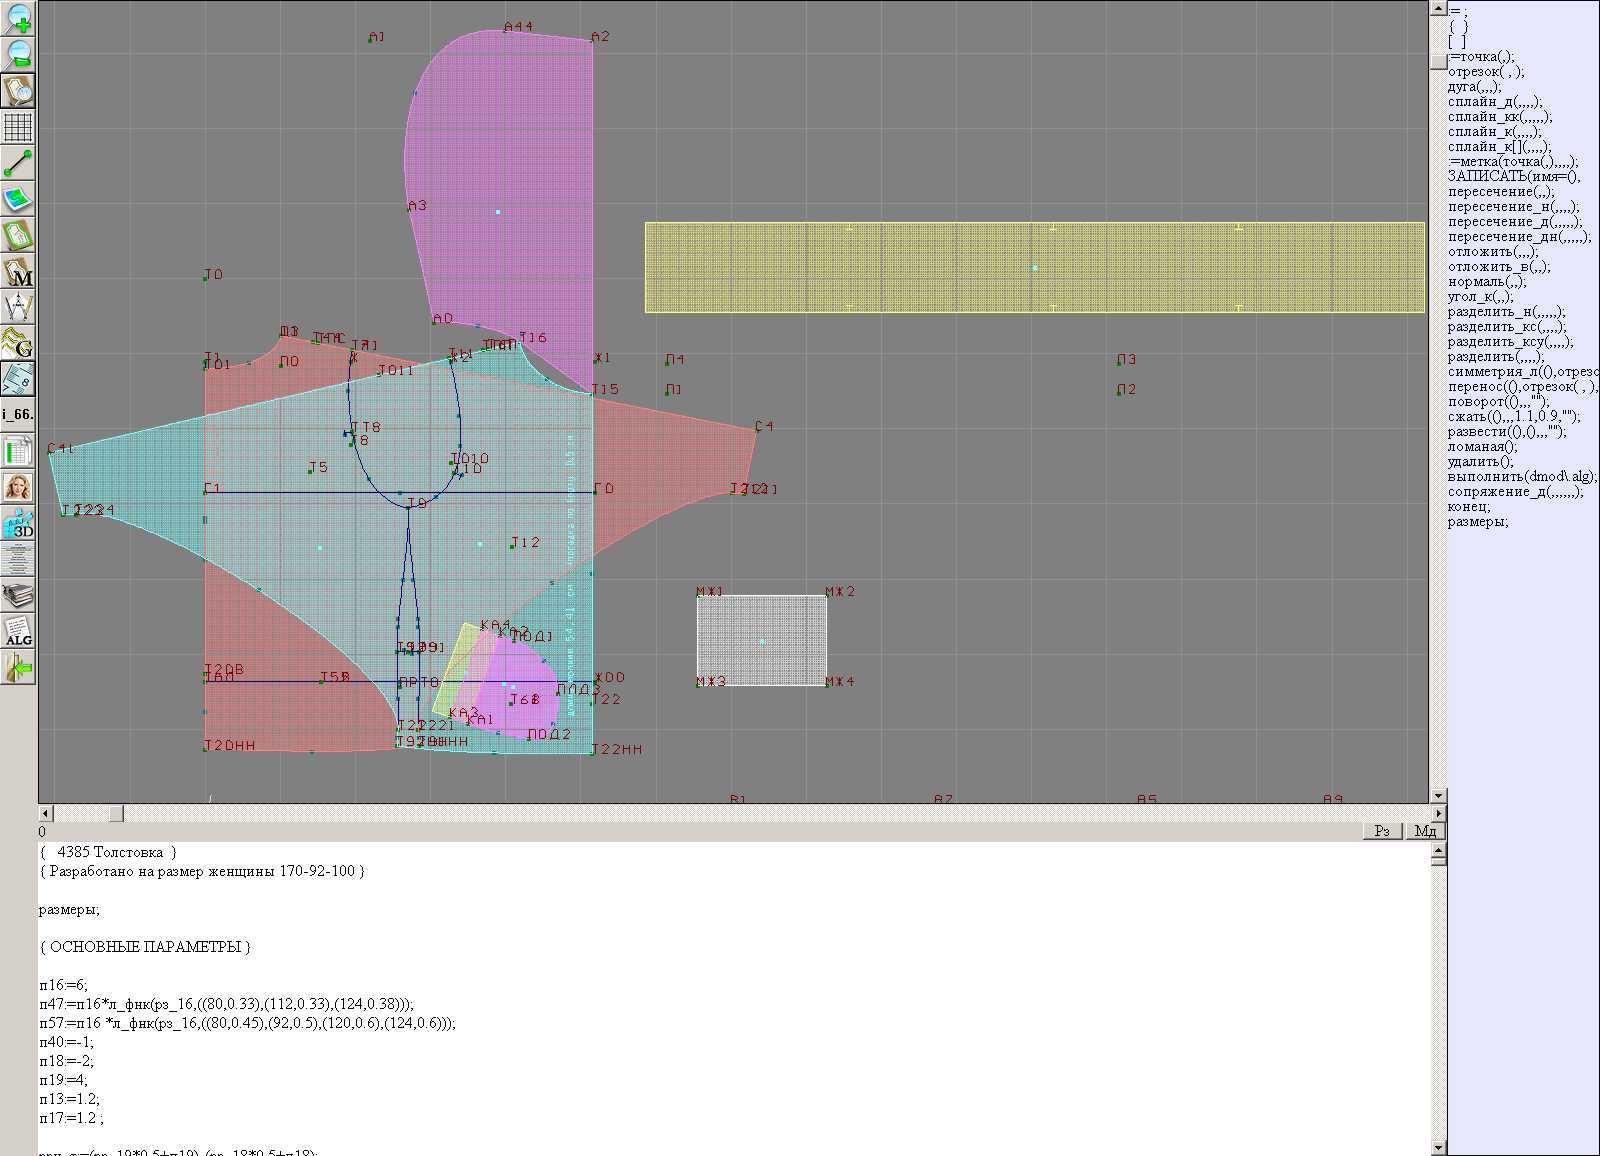Click the zoom in magnifier icon
This screenshot has height=1156, width=1600.
[18, 18]
